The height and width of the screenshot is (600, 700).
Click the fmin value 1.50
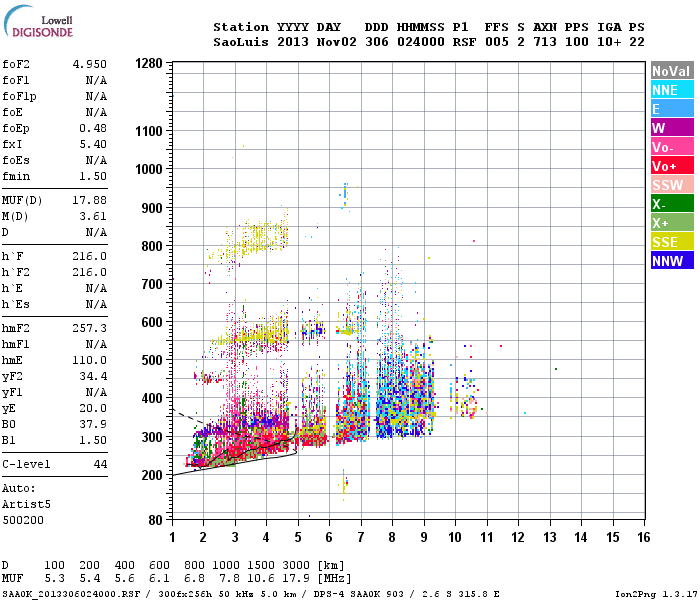(93, 176)
